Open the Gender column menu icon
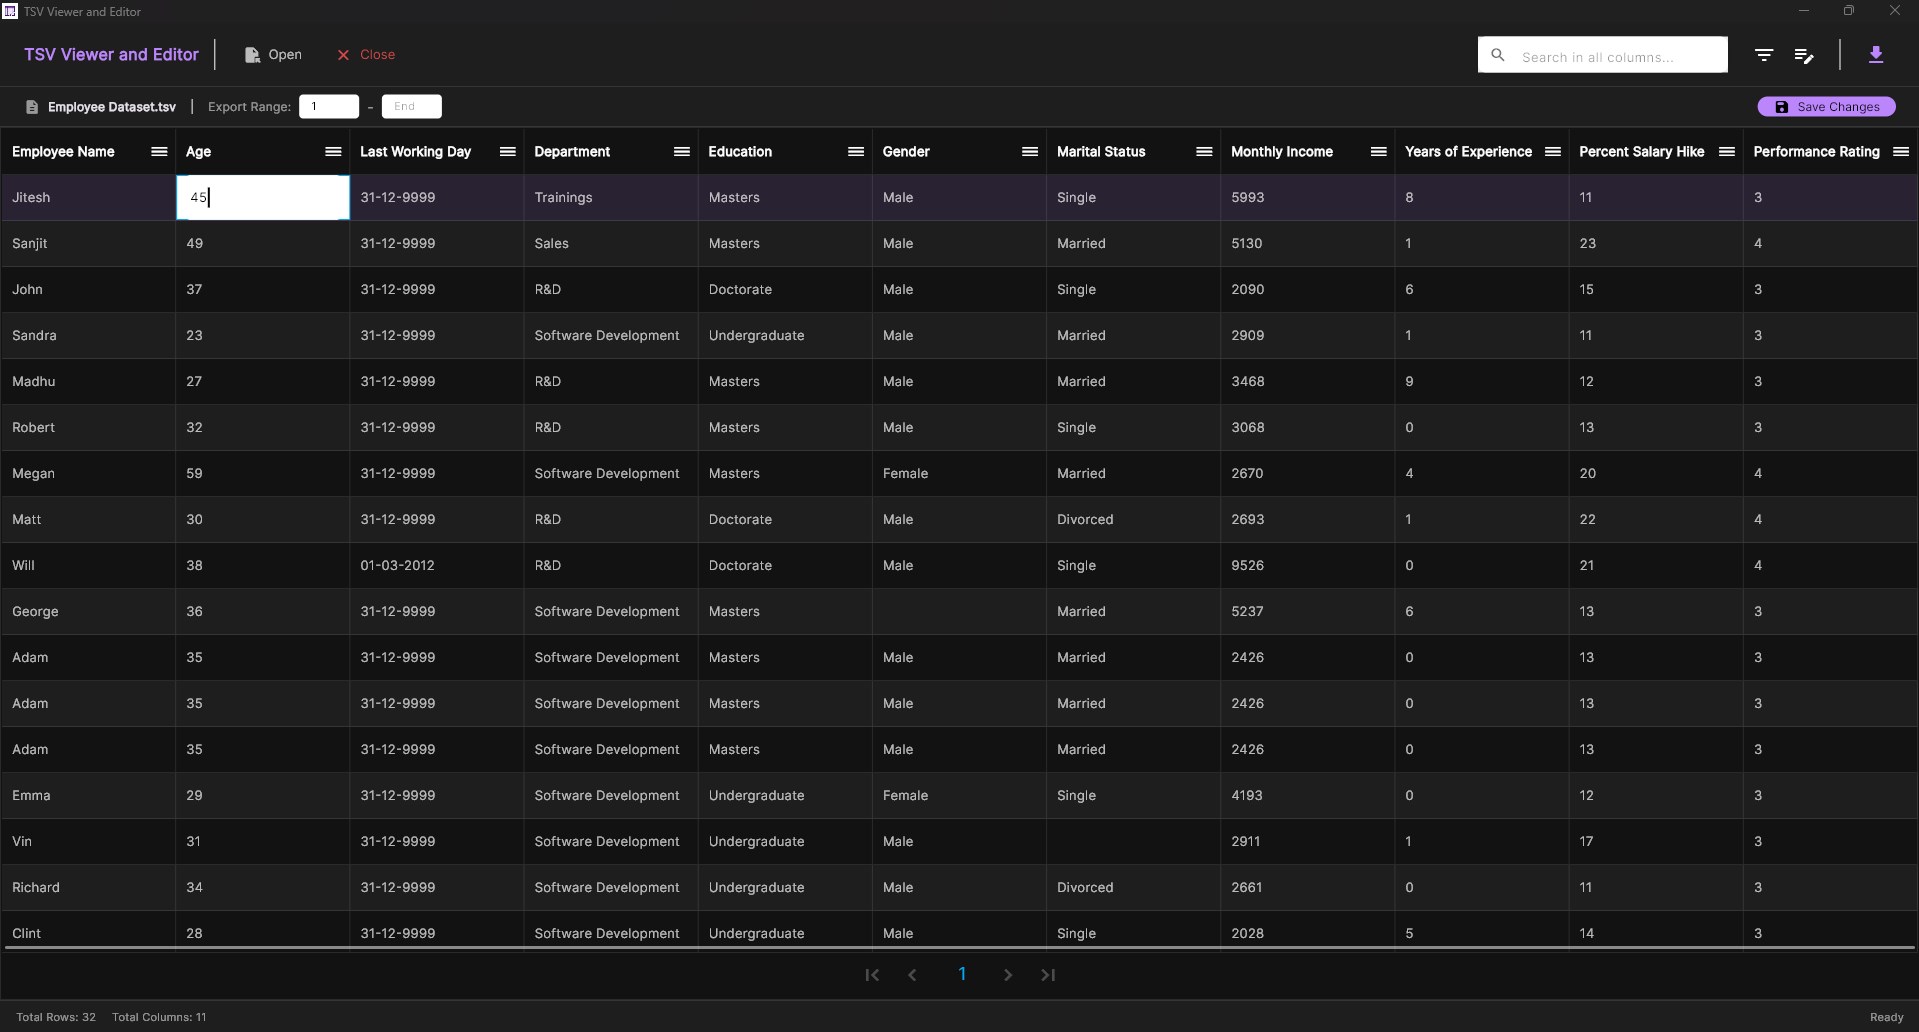 [1029, 152]
